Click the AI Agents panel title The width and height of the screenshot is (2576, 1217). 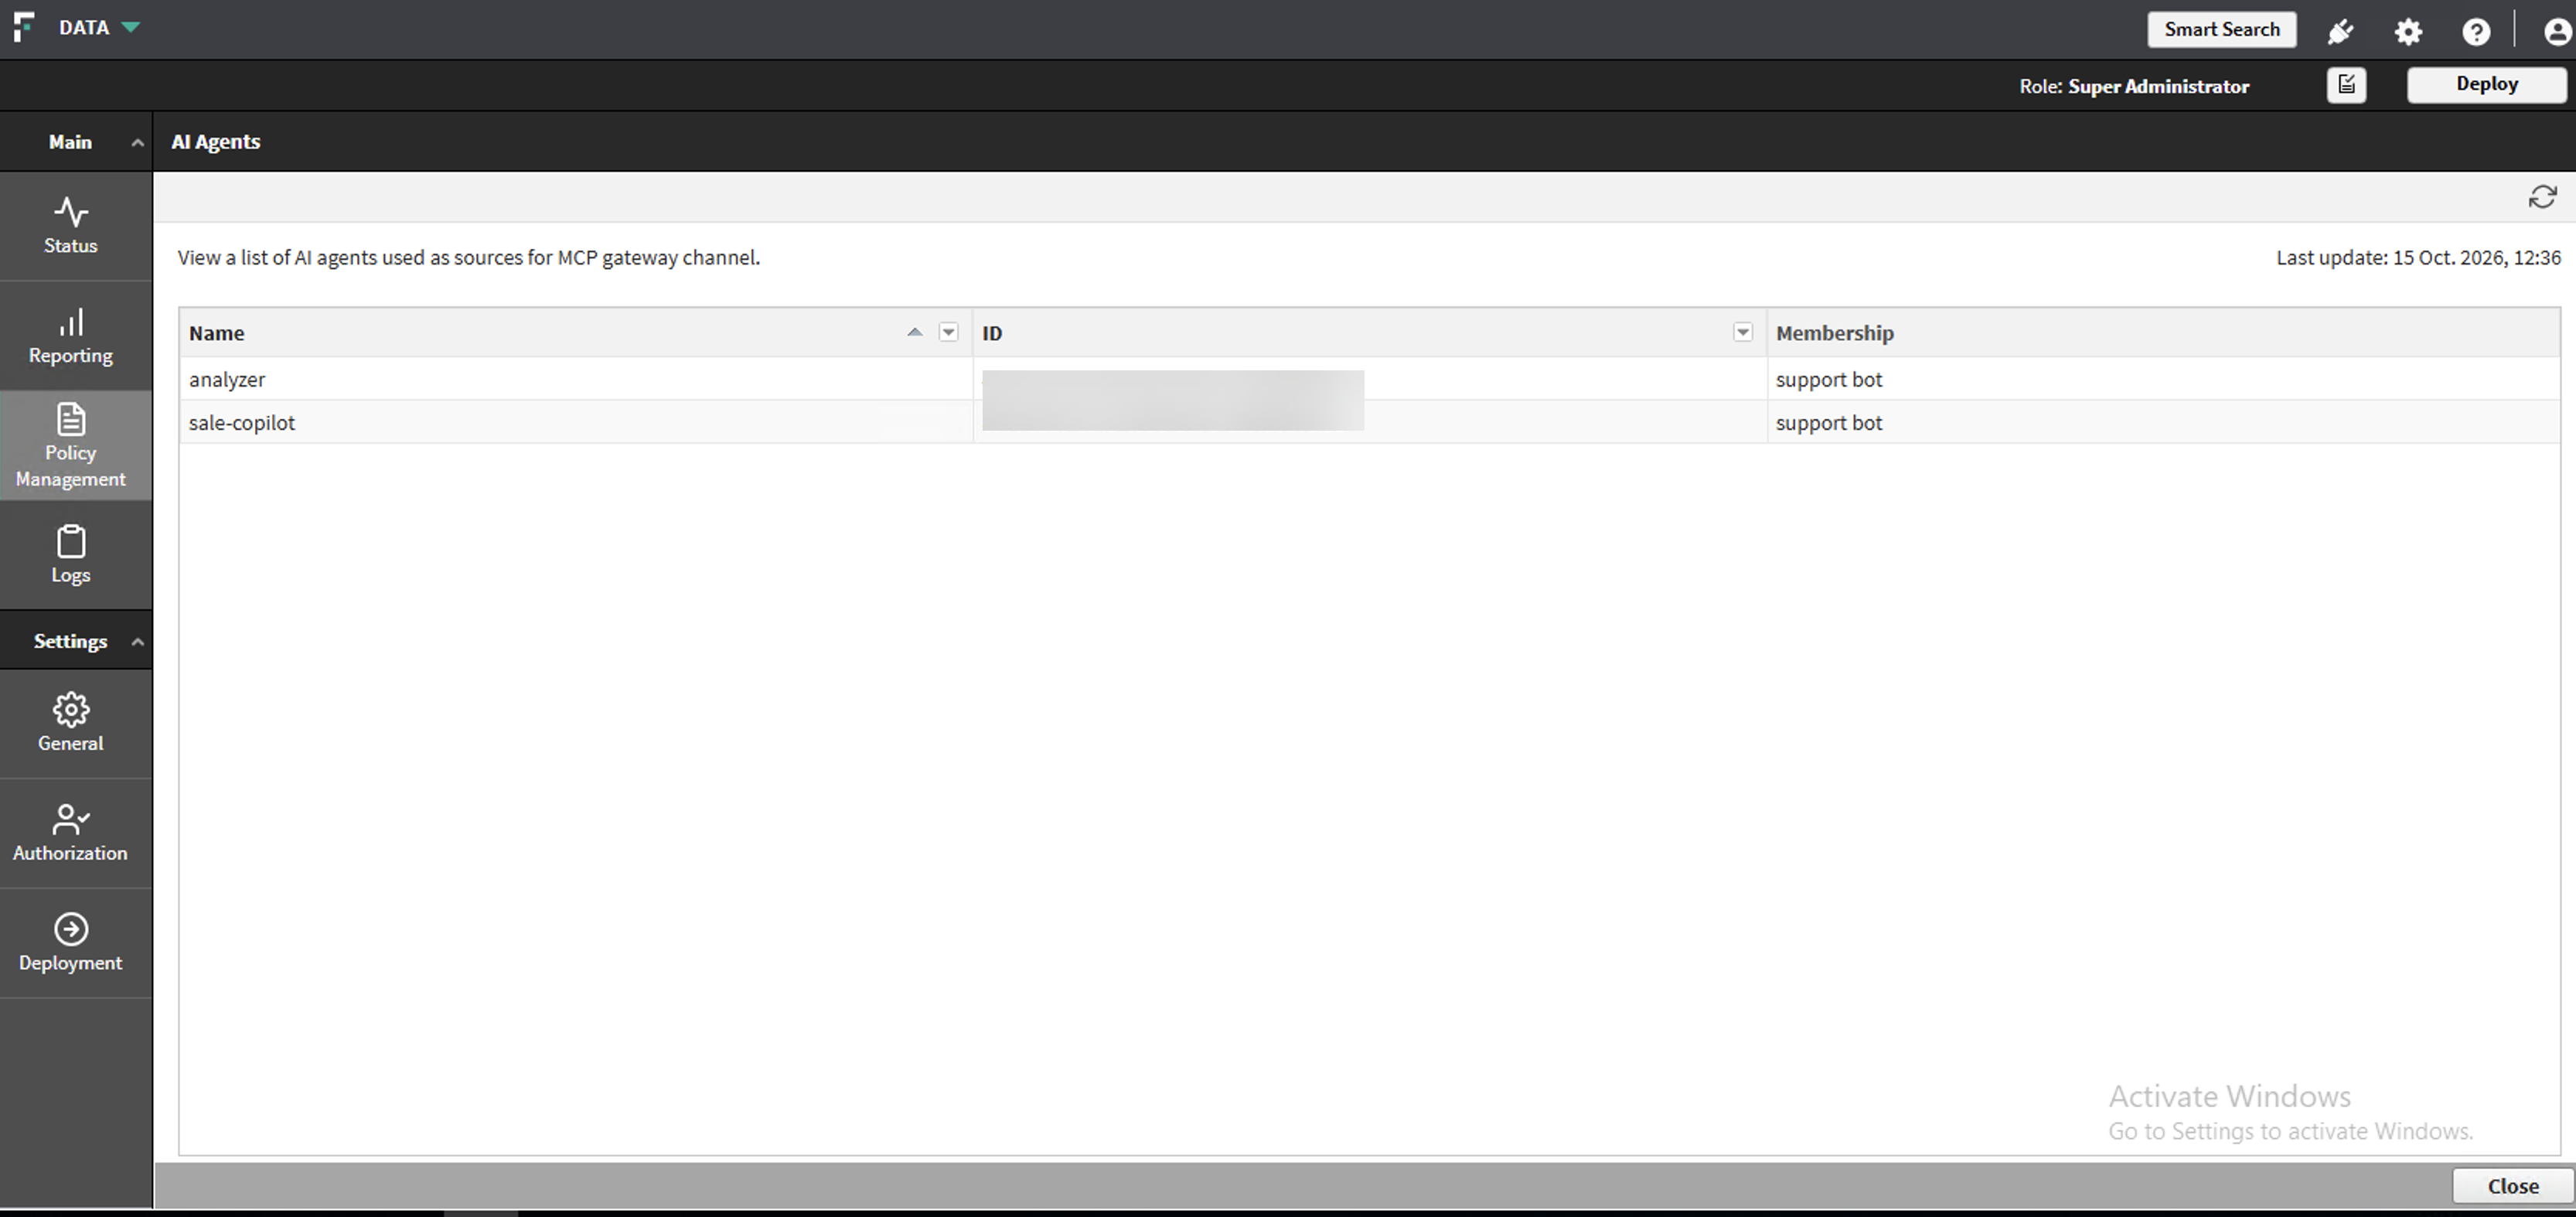point(215,142)
